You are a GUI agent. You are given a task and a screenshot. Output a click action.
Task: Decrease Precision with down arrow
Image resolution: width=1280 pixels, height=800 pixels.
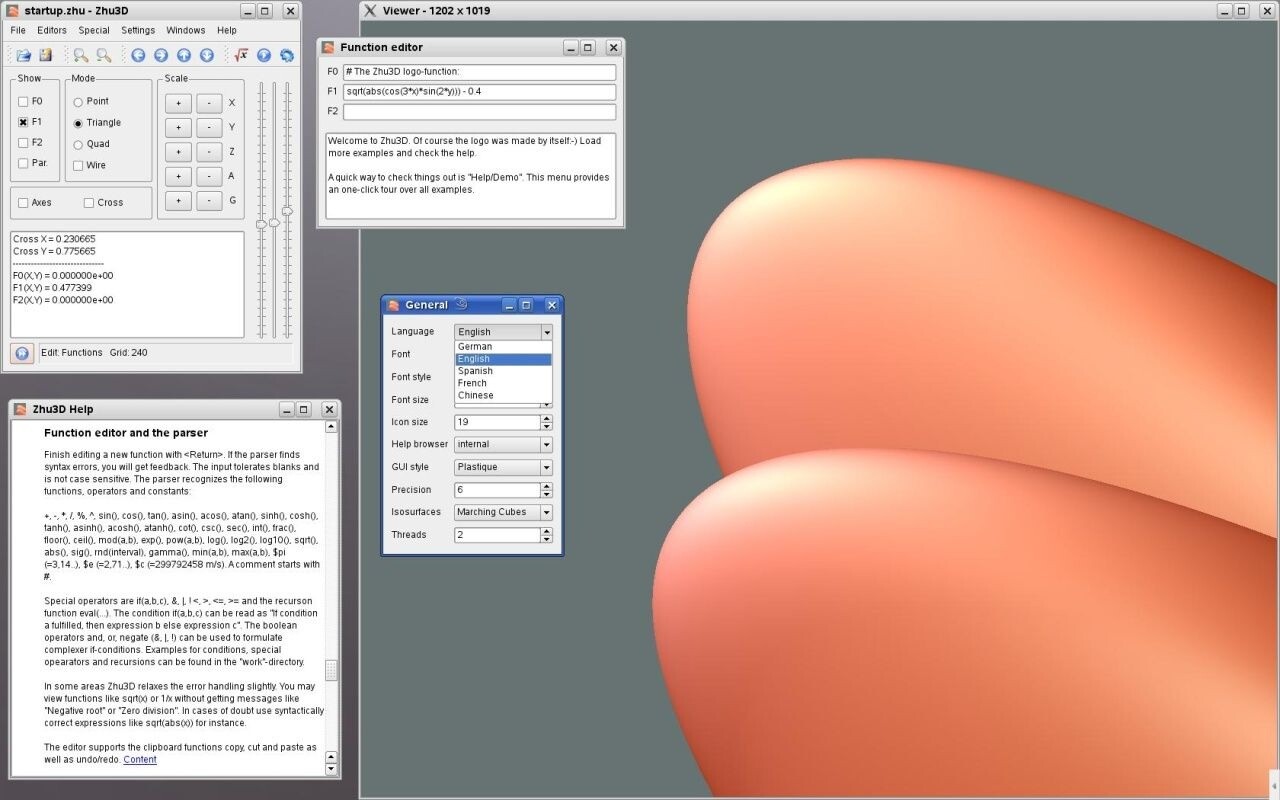(547, 494)
